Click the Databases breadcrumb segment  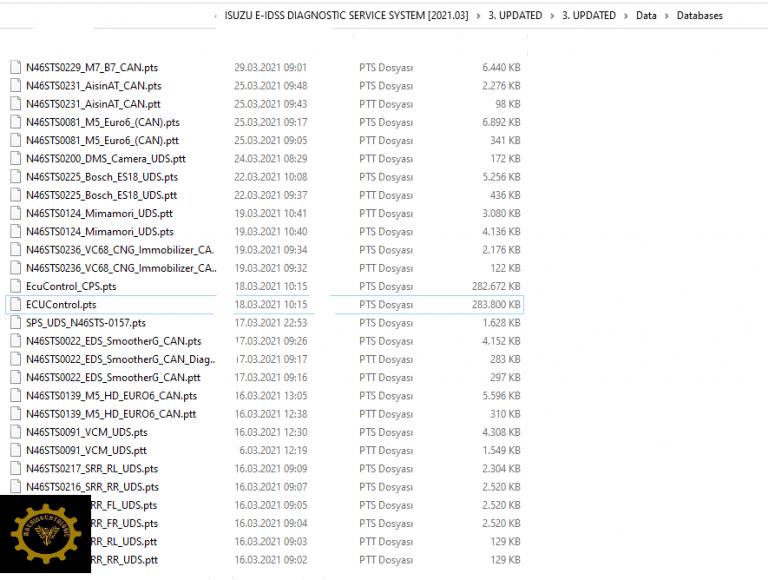699,16
